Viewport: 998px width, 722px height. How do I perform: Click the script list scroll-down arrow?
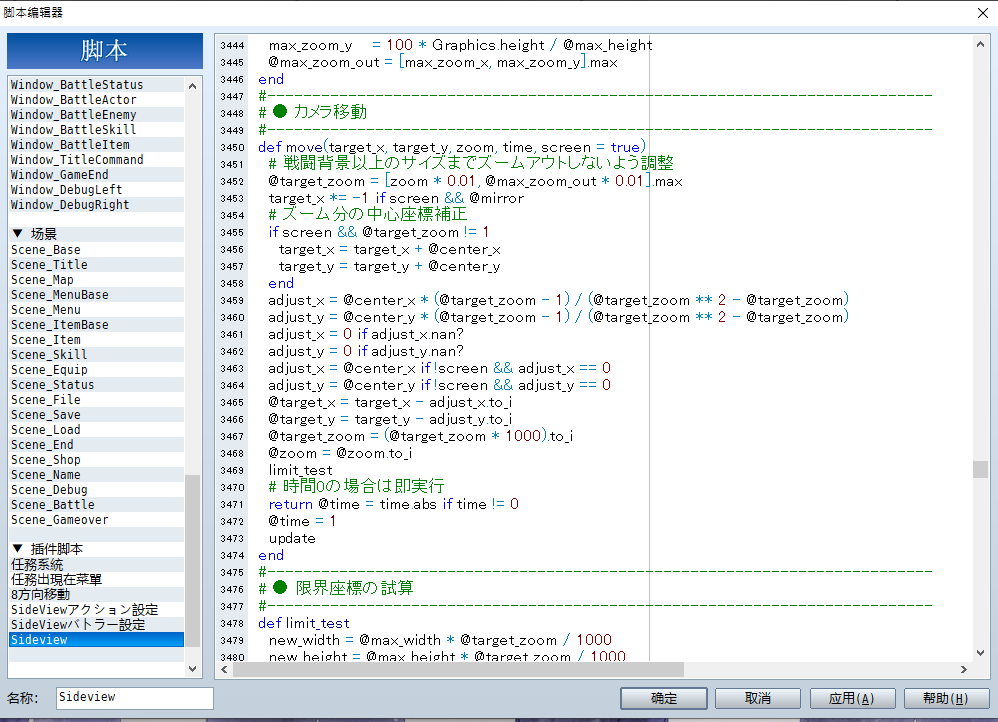[x=192, y=669]
